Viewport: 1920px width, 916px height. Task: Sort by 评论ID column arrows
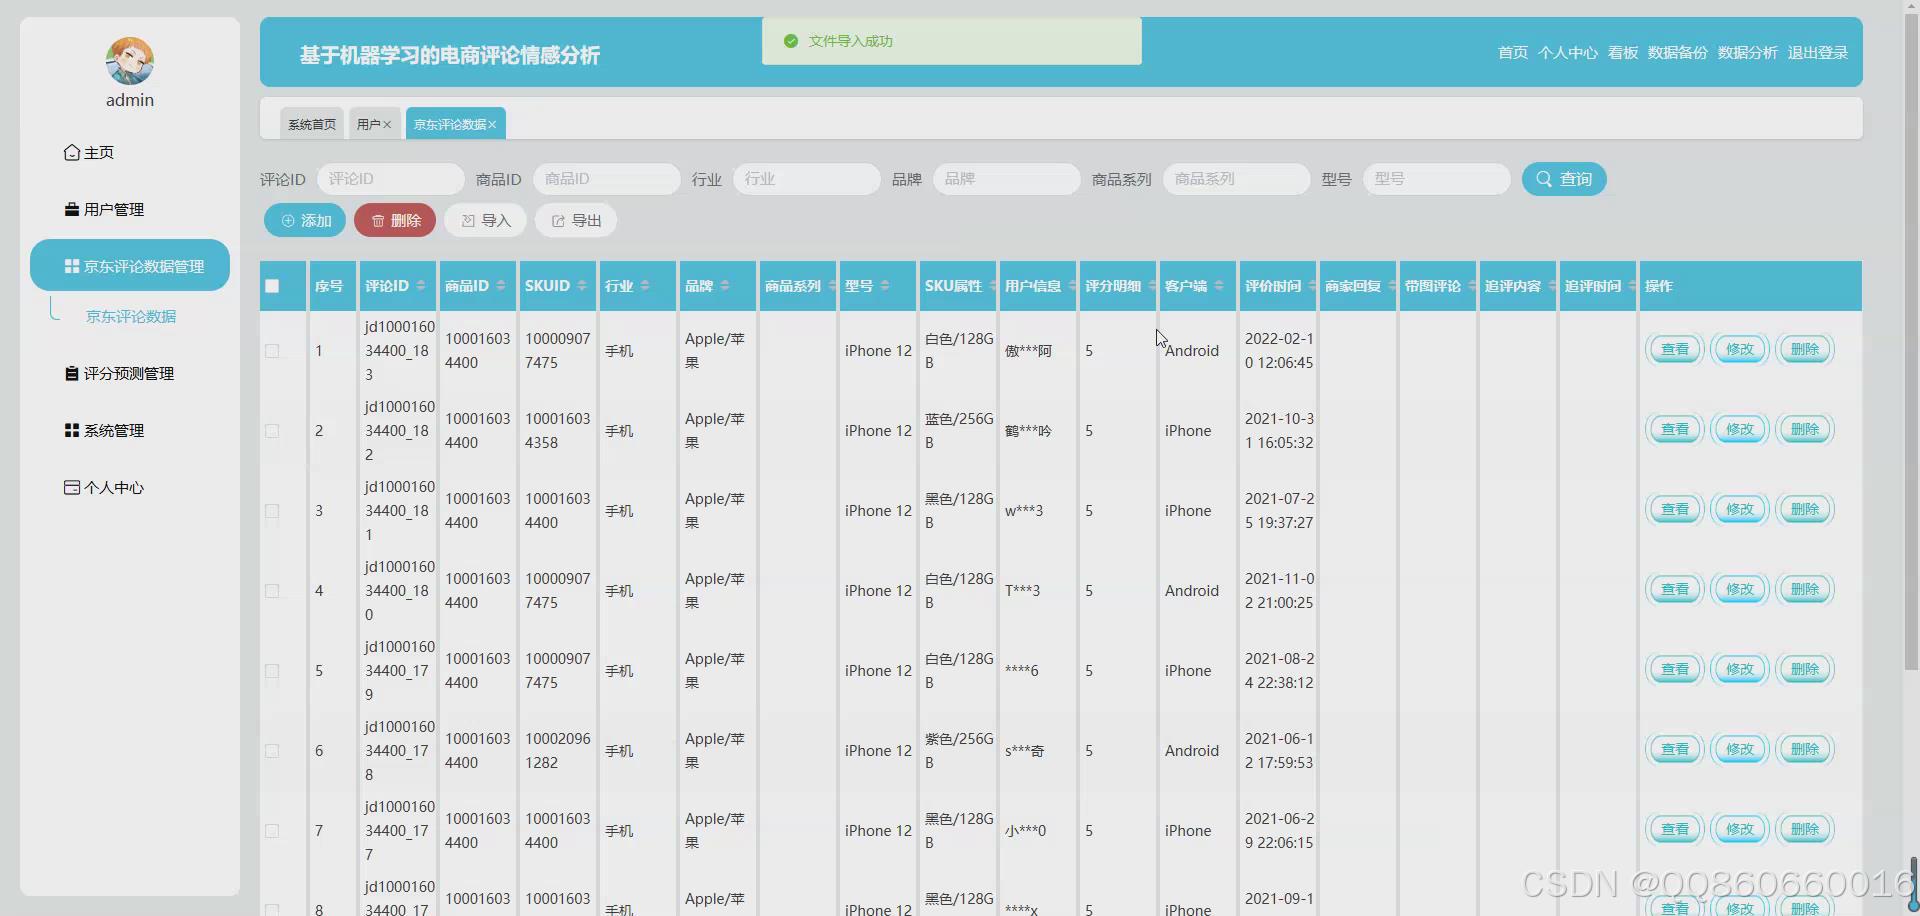pos(421,286)
